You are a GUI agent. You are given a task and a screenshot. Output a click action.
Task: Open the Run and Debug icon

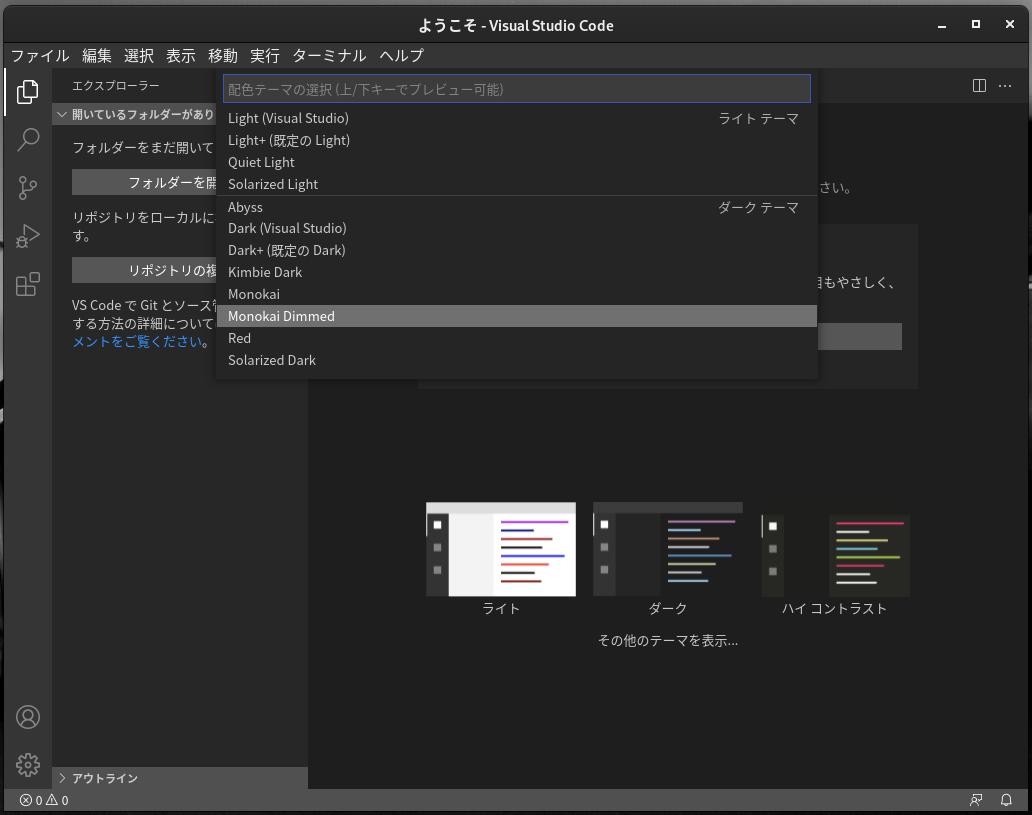pos(28,236)
